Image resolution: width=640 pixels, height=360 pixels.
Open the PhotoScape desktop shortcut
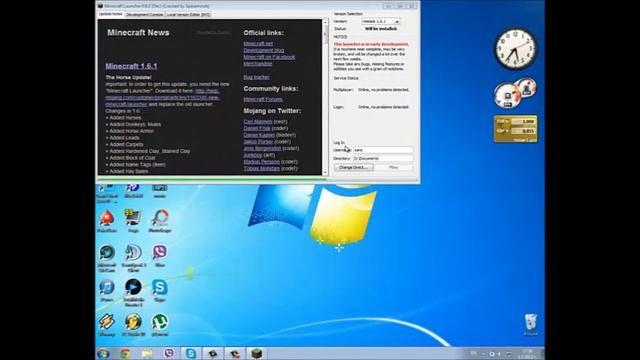pyautogui.click(x=160, y=218)
